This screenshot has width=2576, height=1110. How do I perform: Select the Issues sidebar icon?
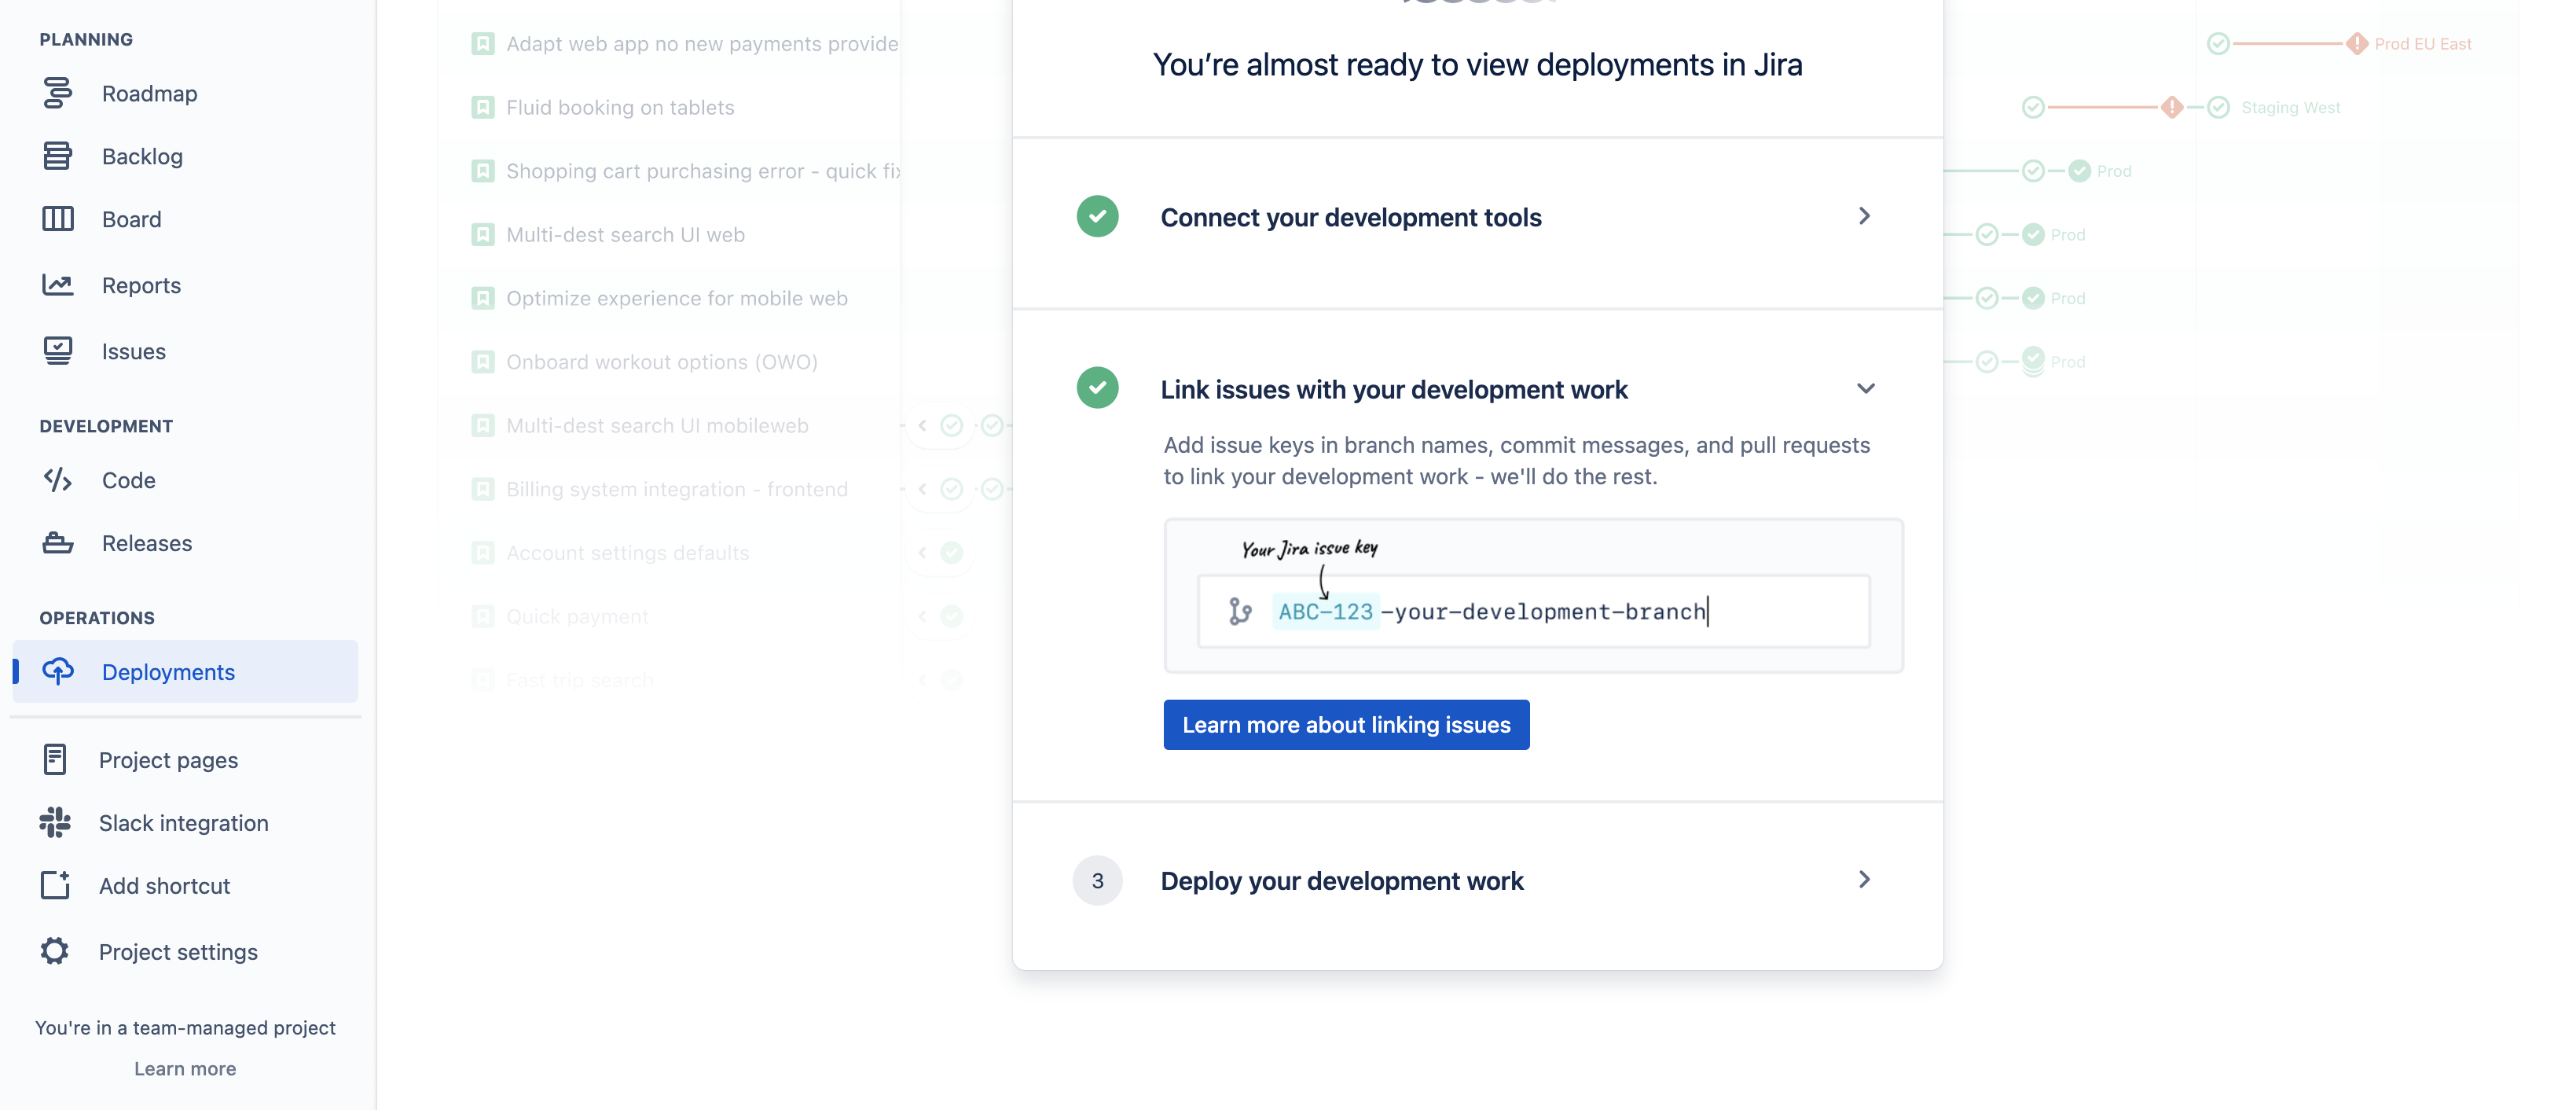coord(57,350)
